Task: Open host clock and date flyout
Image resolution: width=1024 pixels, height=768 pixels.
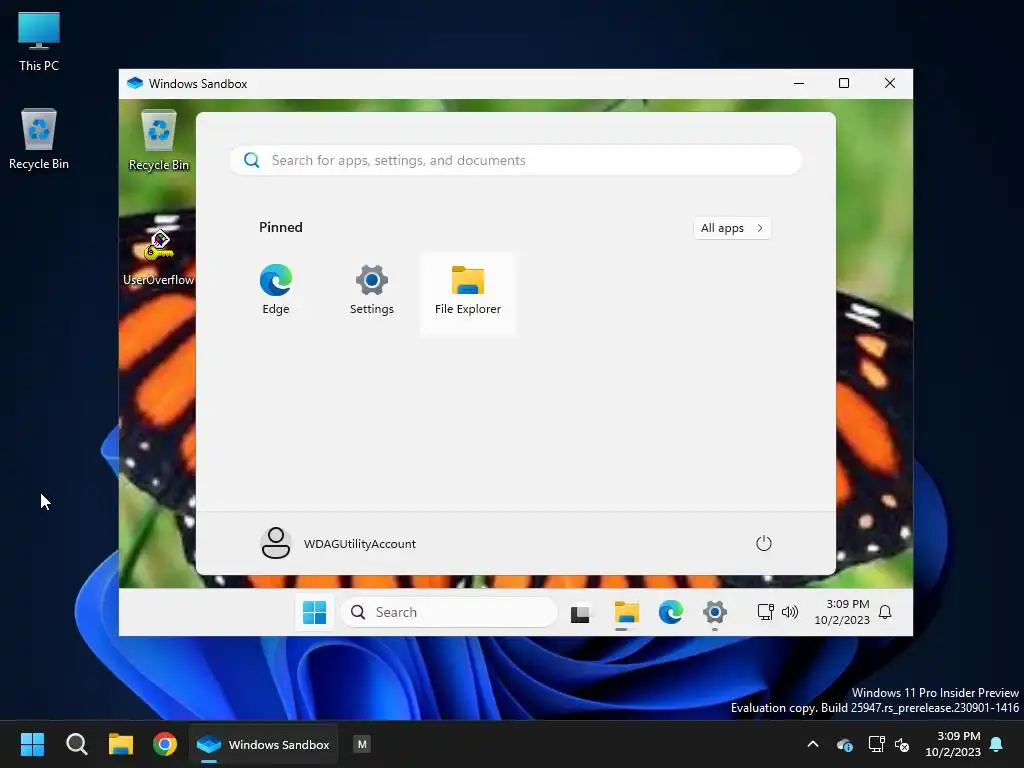Action: (953, 744)
